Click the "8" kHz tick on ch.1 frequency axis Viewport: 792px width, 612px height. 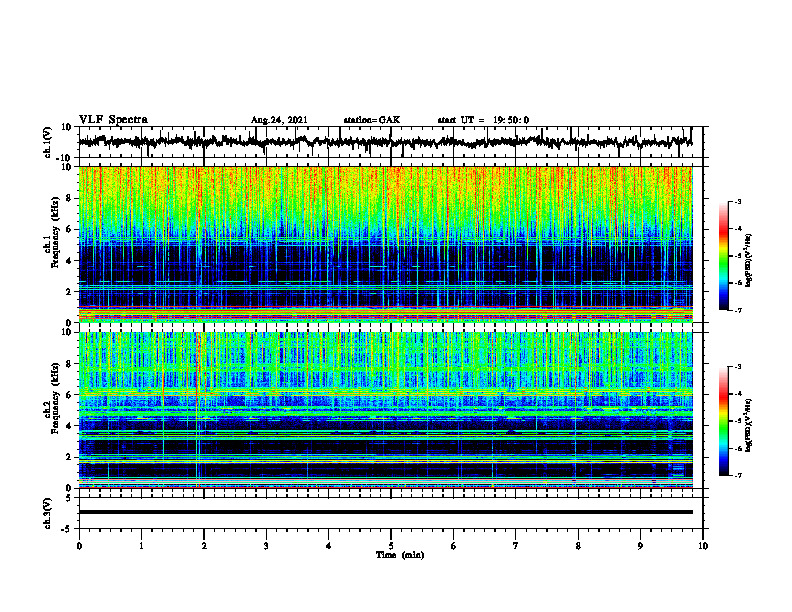70,198
